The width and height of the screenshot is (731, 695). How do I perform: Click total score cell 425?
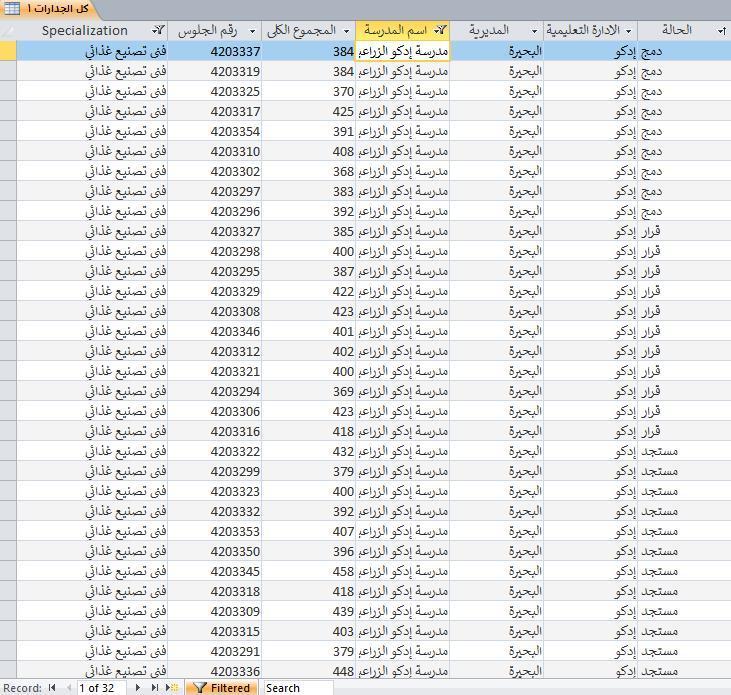click(x=309, y=111)
